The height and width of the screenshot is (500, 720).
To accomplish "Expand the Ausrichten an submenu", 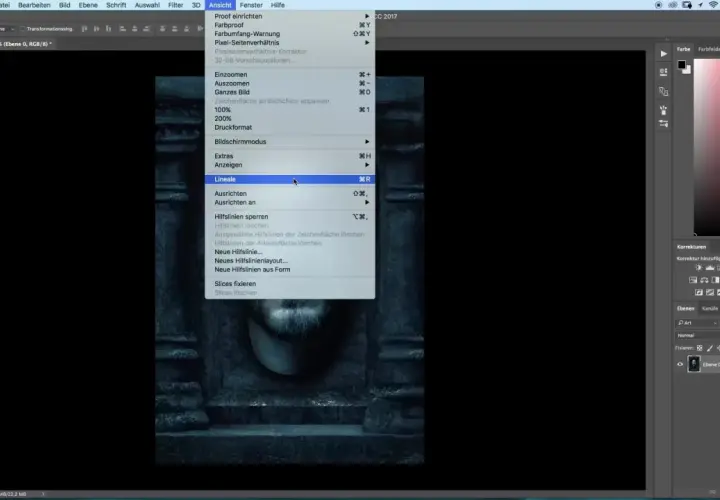I will 290,202.
